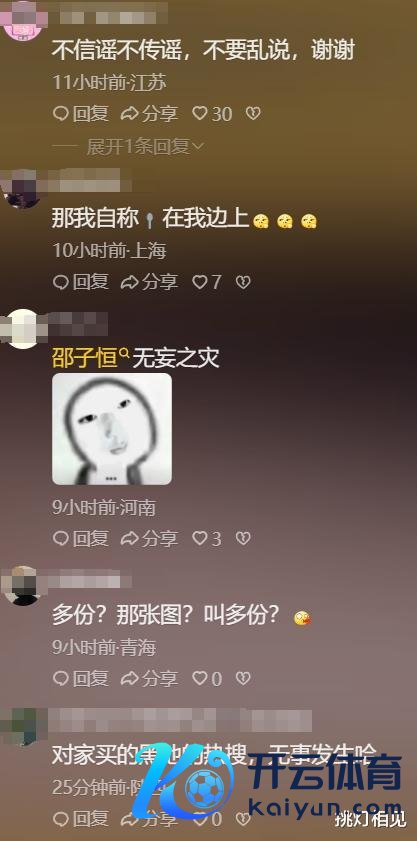Share the 那我自称 comment from Shanghai

point(150,282)
